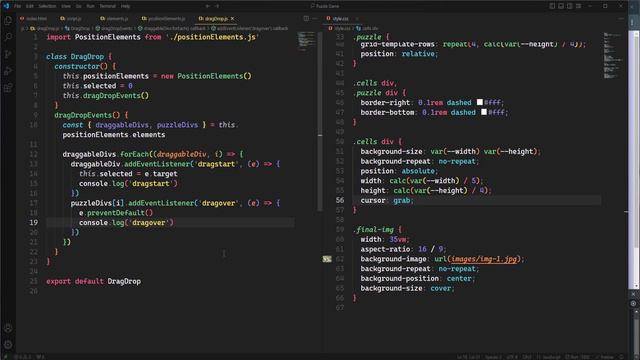Go back with the left arrow
The height and width of the screenshot is (360, 640).
click(207, 6)
